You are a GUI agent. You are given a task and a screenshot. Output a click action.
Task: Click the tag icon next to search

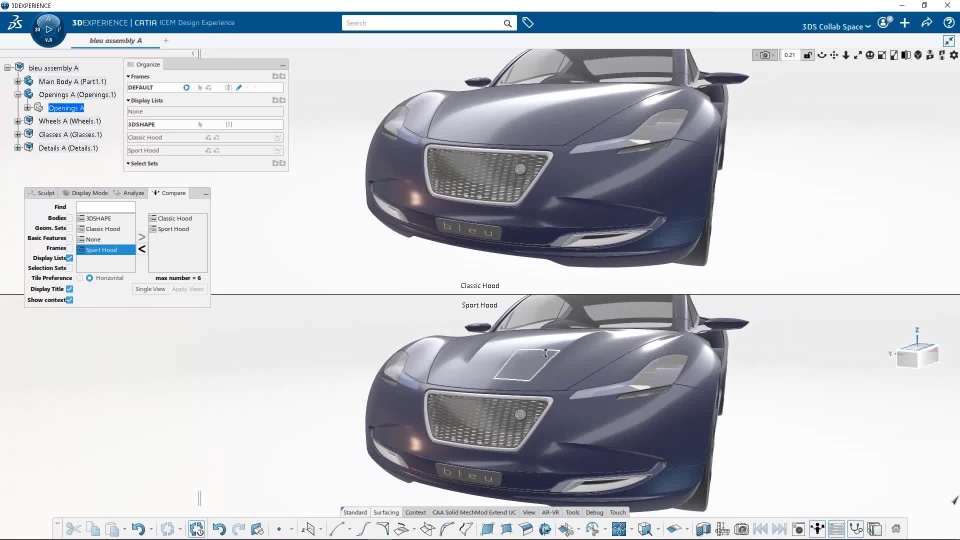click(528, 23)
